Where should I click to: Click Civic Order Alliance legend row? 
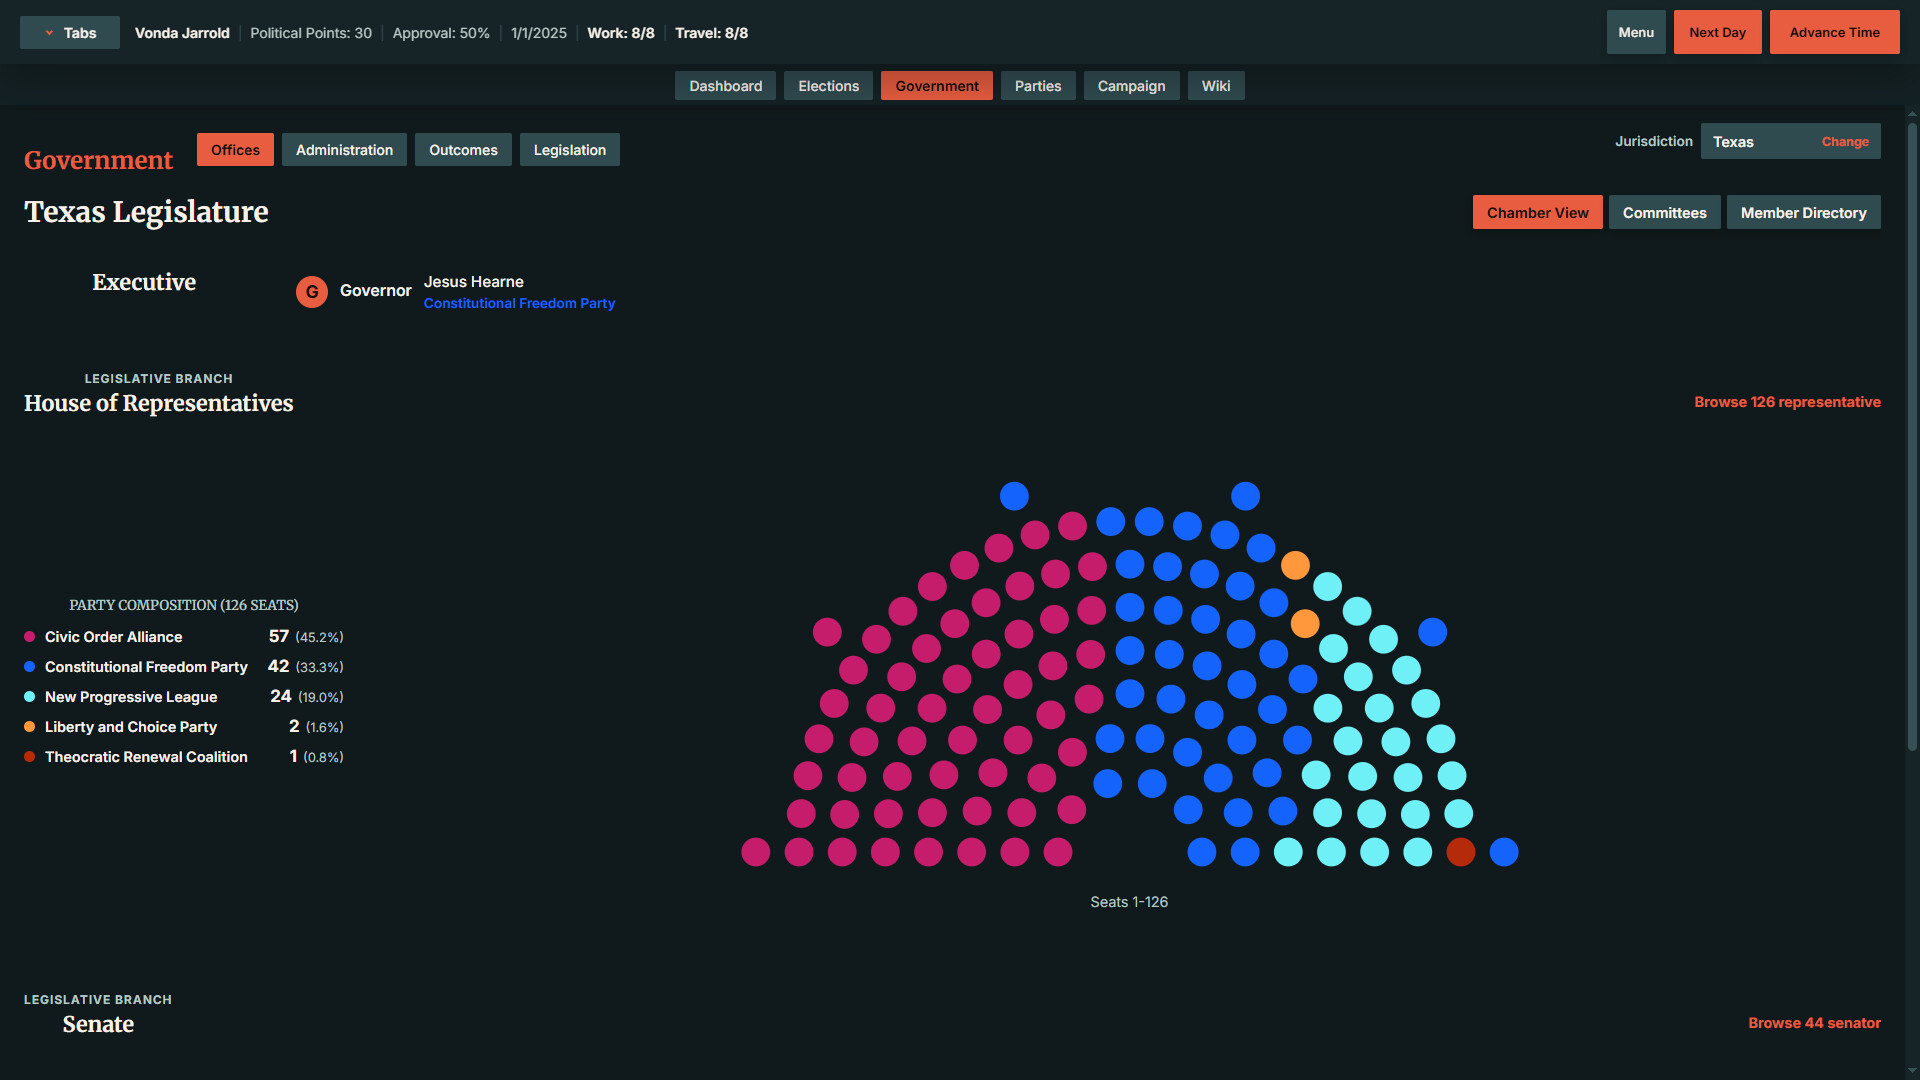coord(184,637)
